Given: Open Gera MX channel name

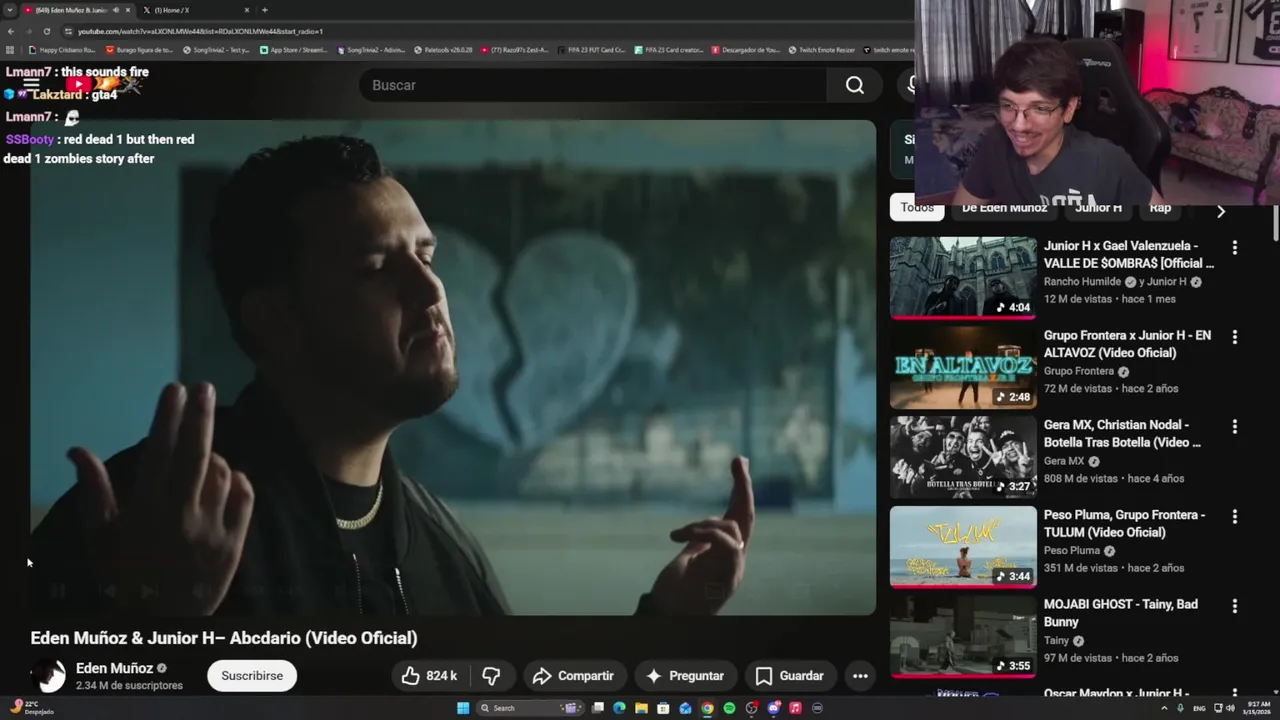Looking at the screenshot, I should pyautogui.click(x=1064, y=461).
